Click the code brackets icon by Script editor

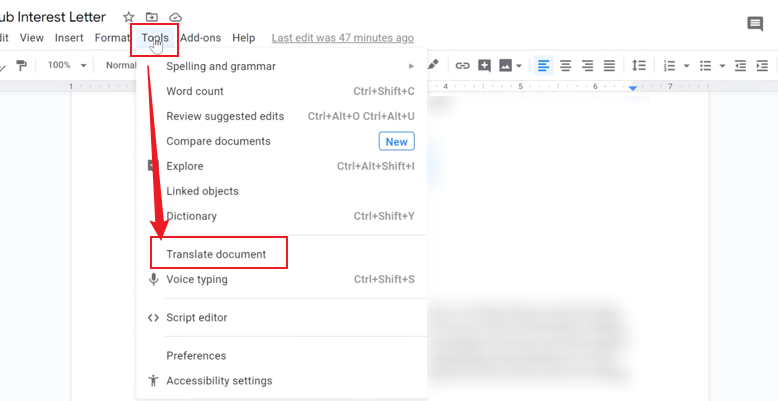(153, 318)
